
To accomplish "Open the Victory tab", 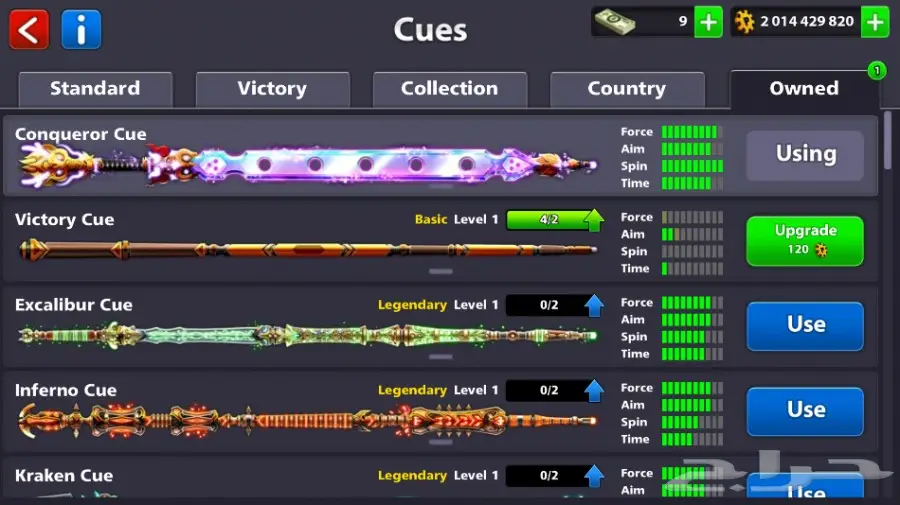I will pyautogui.click(x=273, y=89).
